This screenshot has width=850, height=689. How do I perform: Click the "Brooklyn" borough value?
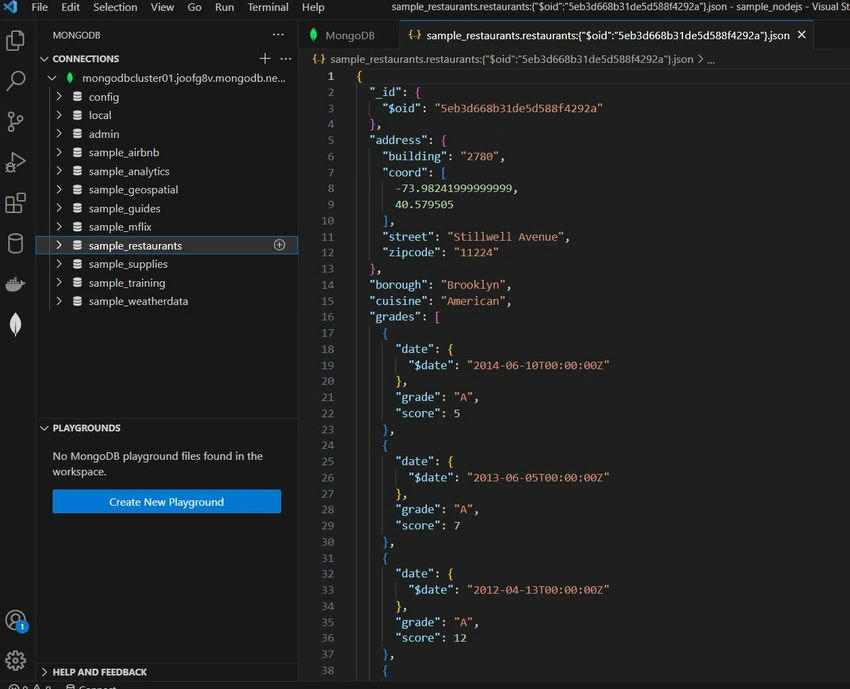(473, 285)
